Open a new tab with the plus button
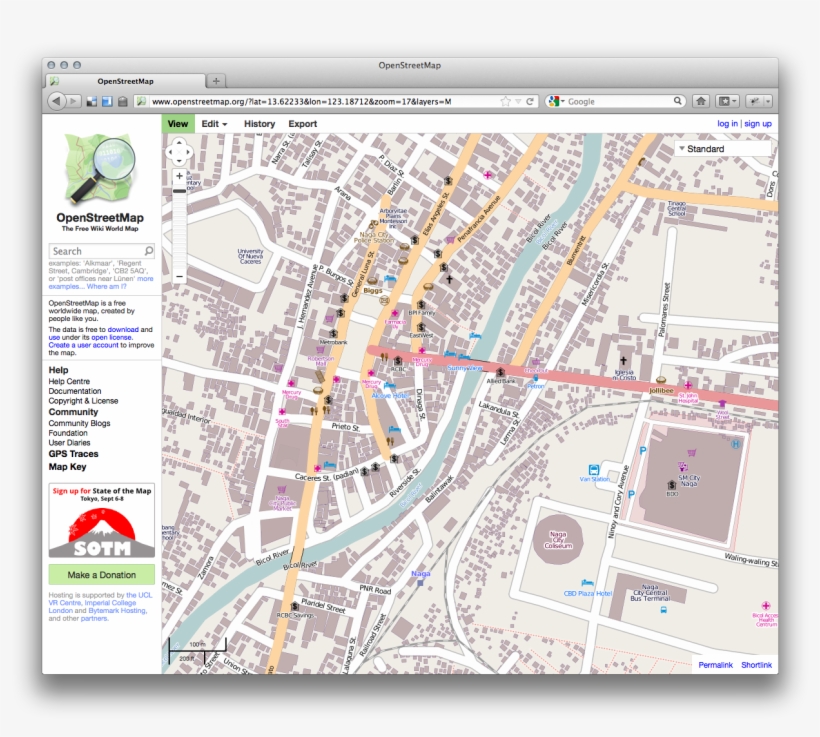This screenshot has height=737, width=820. point(216,81)
